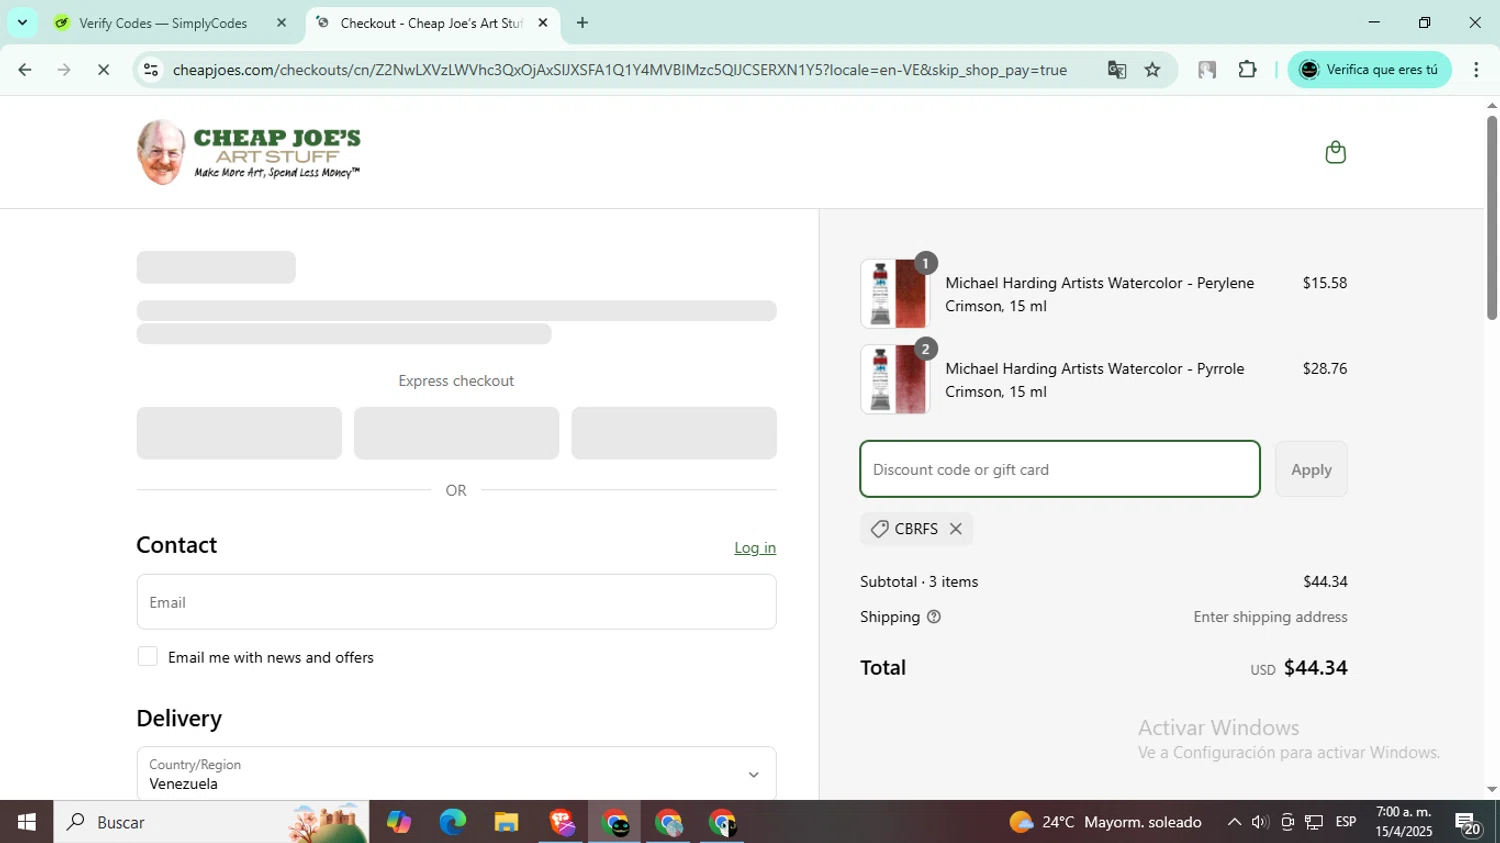
Task: Click the shipping help question mark icon
Action: [x=934, y=617]
